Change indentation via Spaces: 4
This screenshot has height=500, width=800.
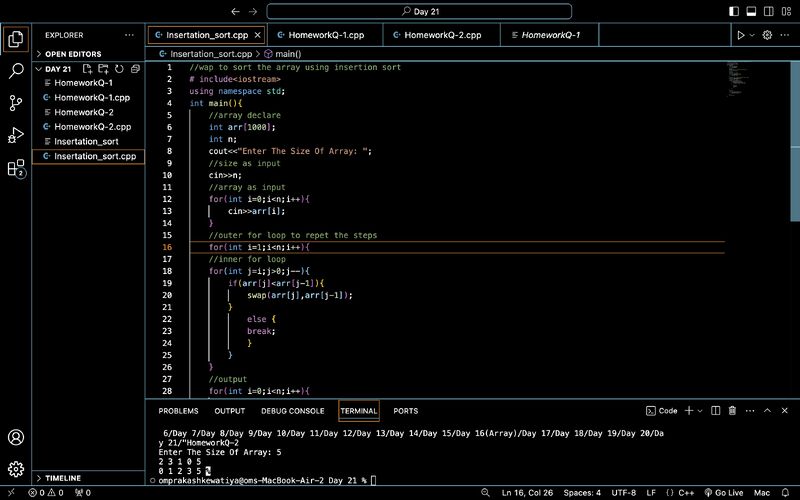click(x=582, y=493)
